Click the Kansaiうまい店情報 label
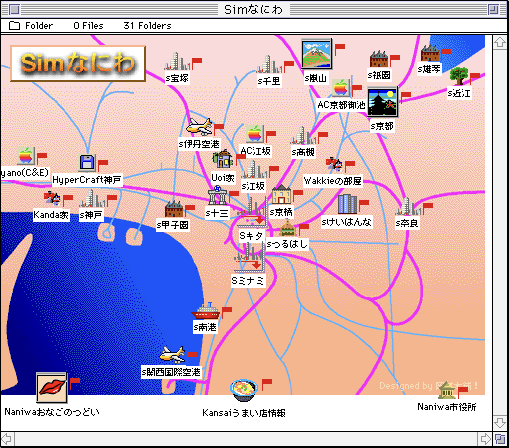This screenshot has height=448, width=509. coord(244,413)
